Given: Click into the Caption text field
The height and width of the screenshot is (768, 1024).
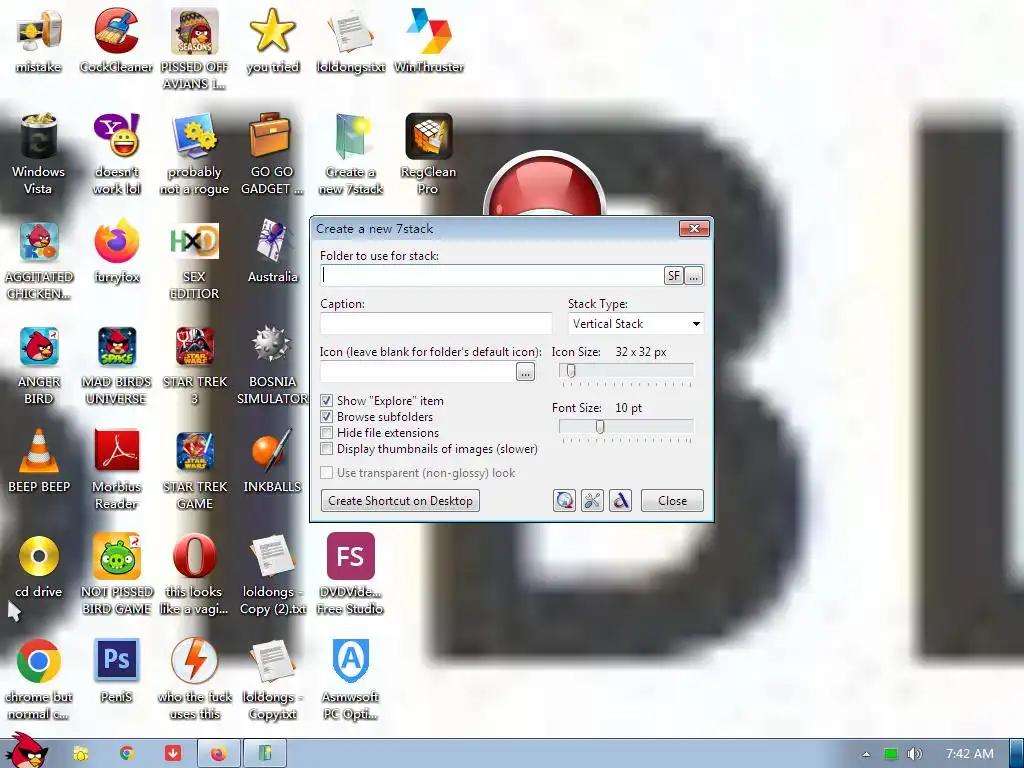Looking at the screenshot, I should point(436,324).
